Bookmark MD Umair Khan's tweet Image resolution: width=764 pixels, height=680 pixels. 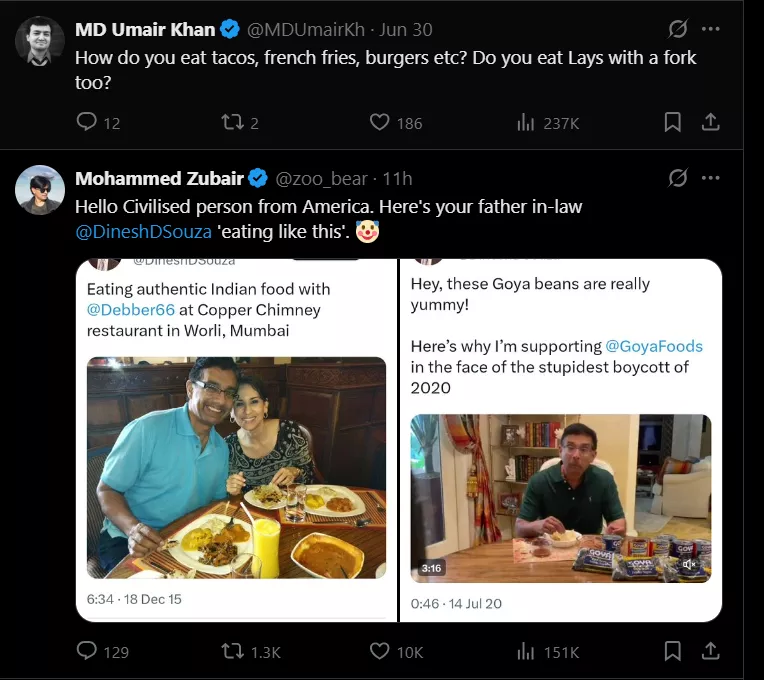[x=673, y=122]
